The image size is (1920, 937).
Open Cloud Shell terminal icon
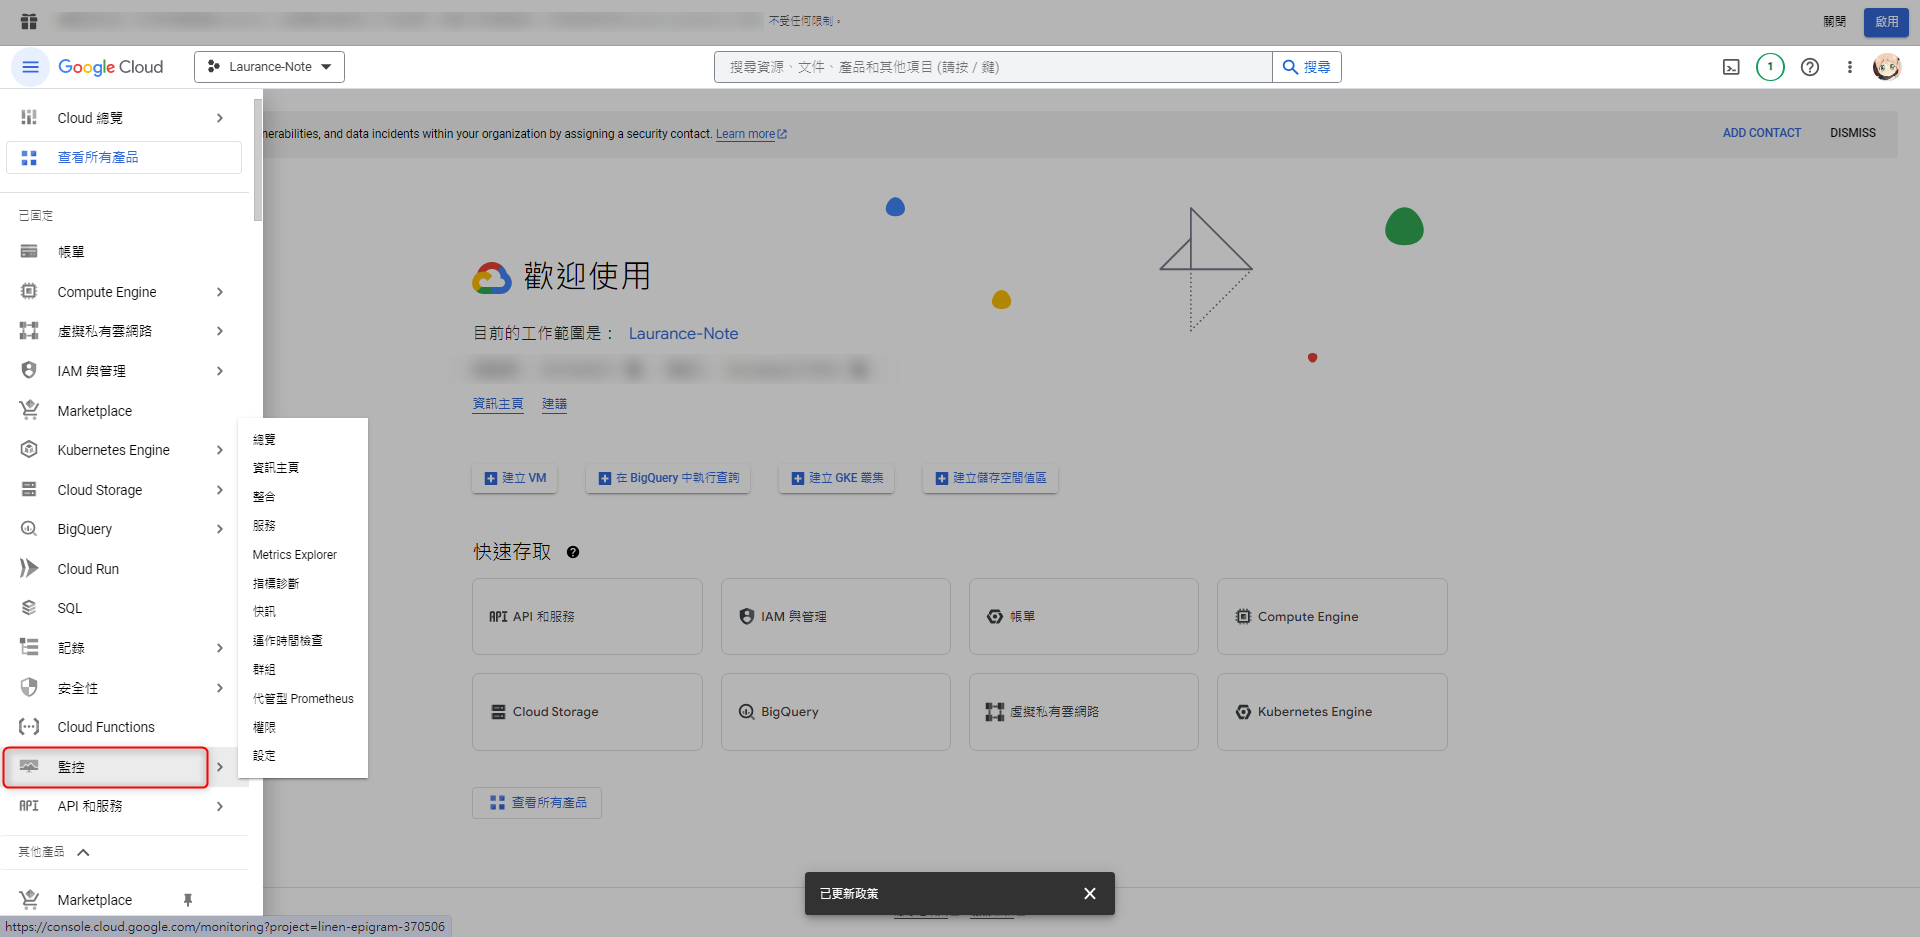point(1731,67)
